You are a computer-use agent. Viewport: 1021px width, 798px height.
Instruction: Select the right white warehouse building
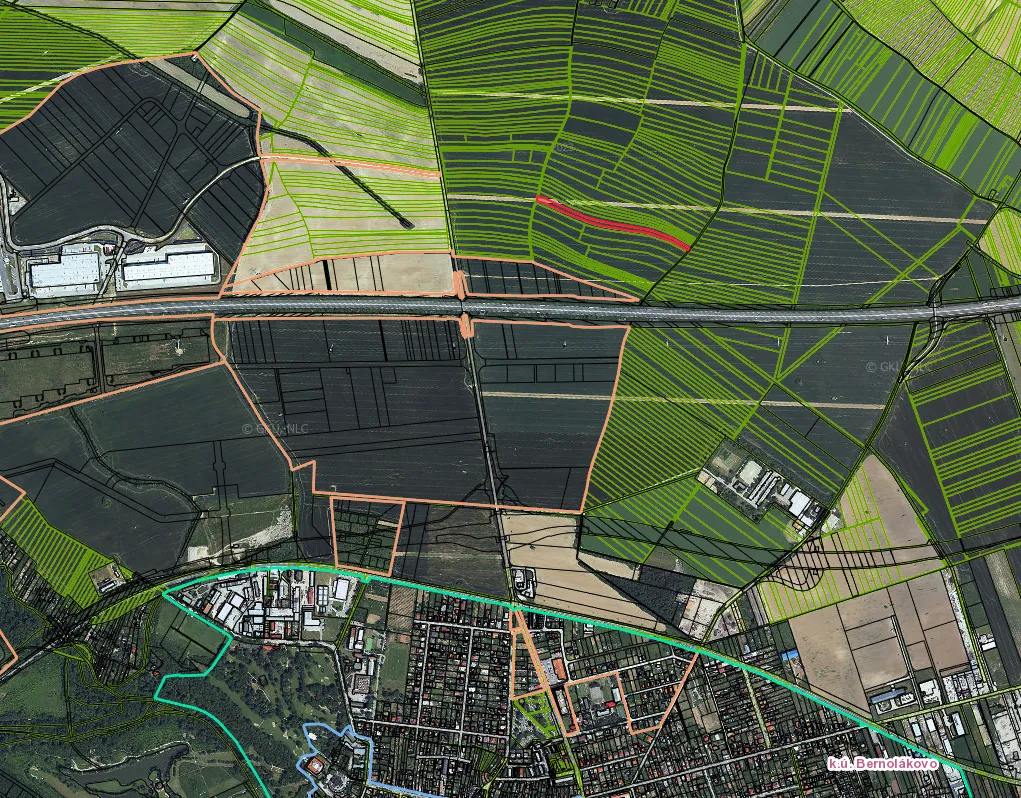coord(168,267)
